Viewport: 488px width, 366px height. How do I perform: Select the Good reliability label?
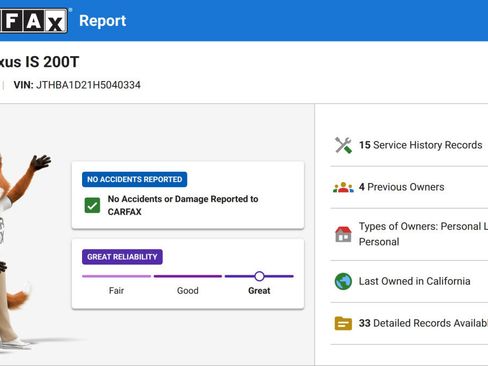[188, 291]
